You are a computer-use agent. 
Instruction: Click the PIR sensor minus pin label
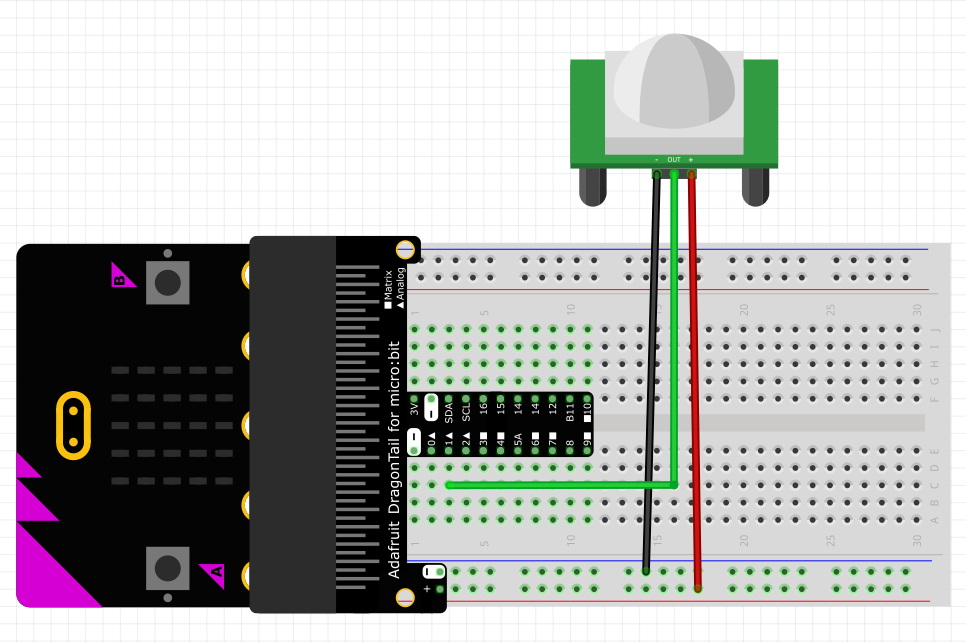click(656, 160)
